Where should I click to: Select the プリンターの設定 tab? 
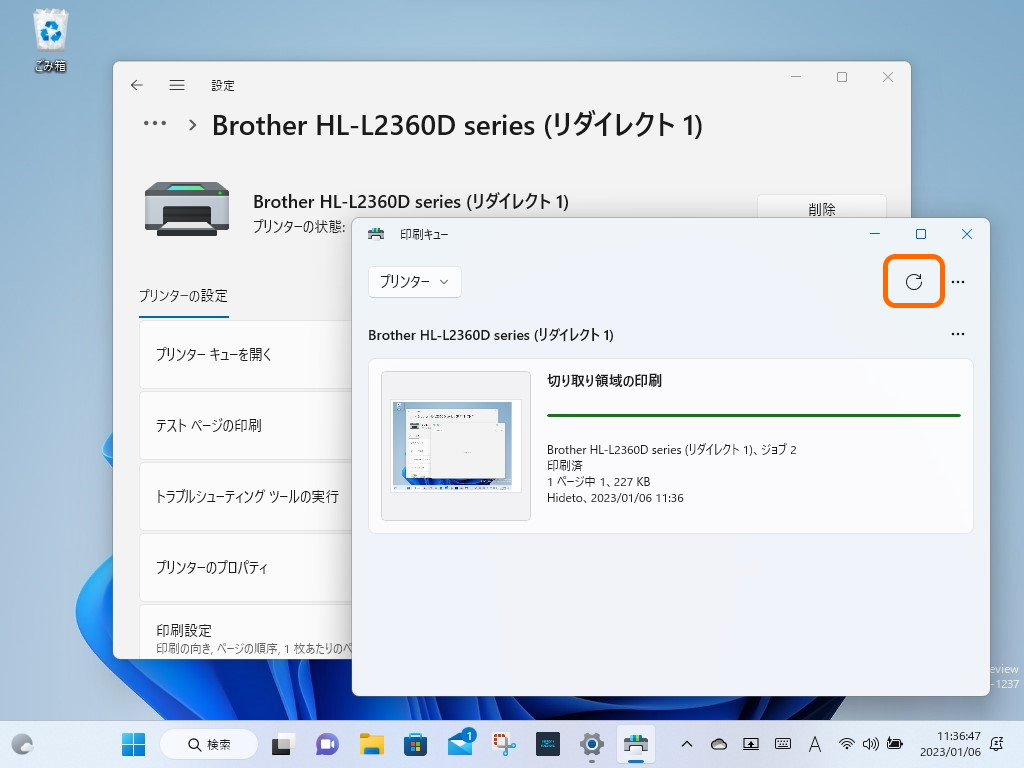click(184, 296)
